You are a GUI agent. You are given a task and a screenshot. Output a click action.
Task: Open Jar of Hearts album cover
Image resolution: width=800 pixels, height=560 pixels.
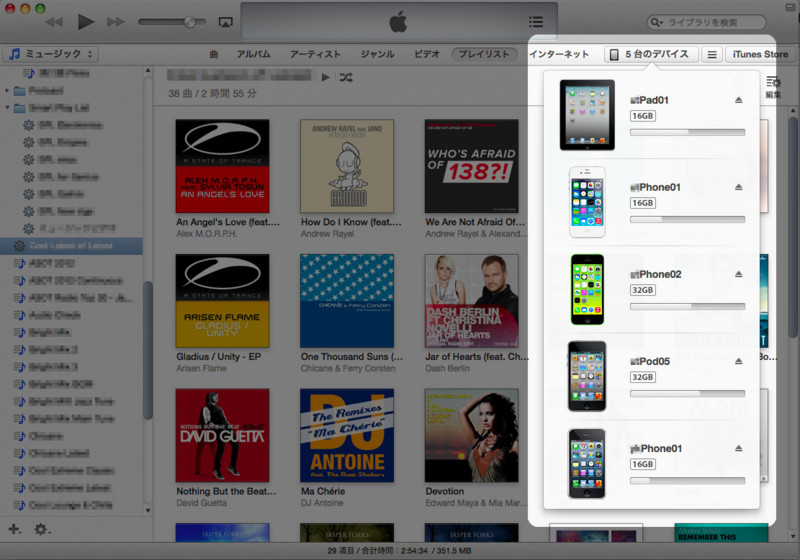[x=471, y=301]
